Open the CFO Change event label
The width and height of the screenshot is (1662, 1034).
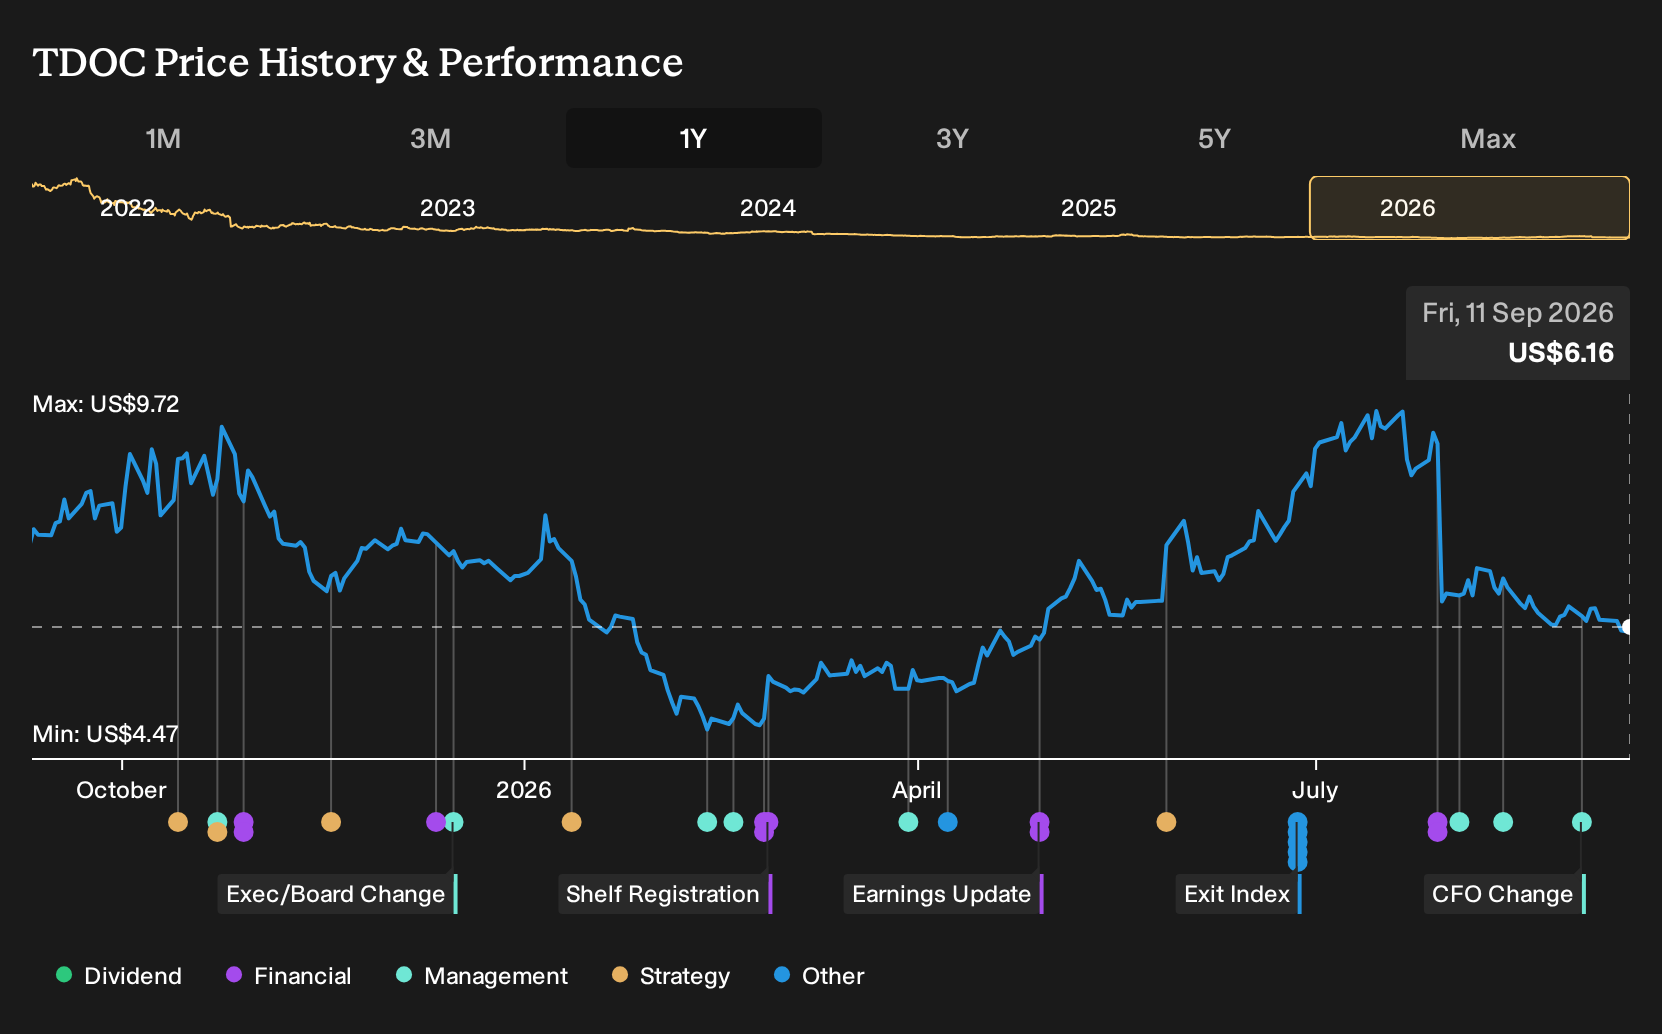[1504, 894]
